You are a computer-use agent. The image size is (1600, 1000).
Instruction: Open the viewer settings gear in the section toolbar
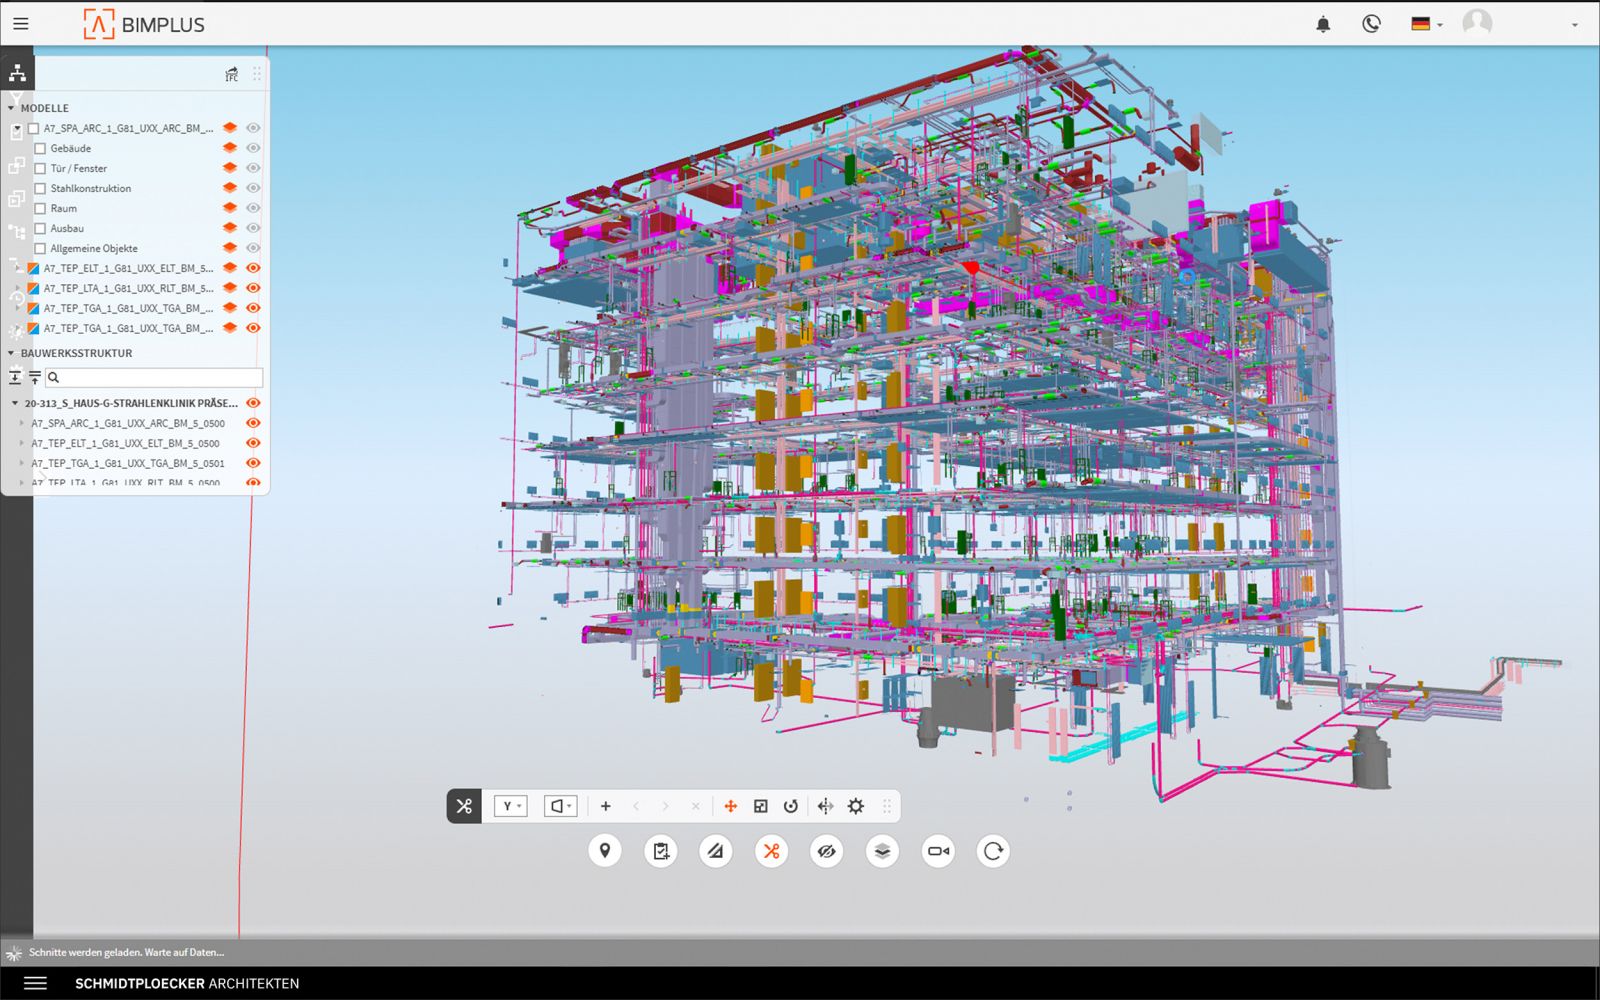tap(855, 806)
